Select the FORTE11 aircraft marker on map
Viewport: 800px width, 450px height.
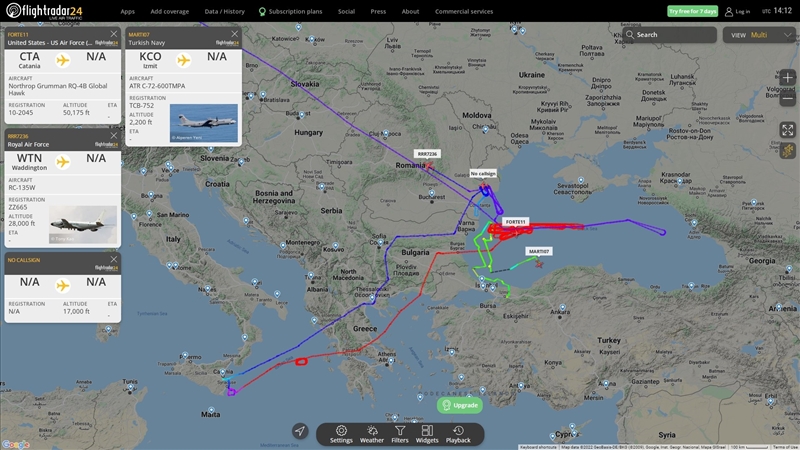516,233
